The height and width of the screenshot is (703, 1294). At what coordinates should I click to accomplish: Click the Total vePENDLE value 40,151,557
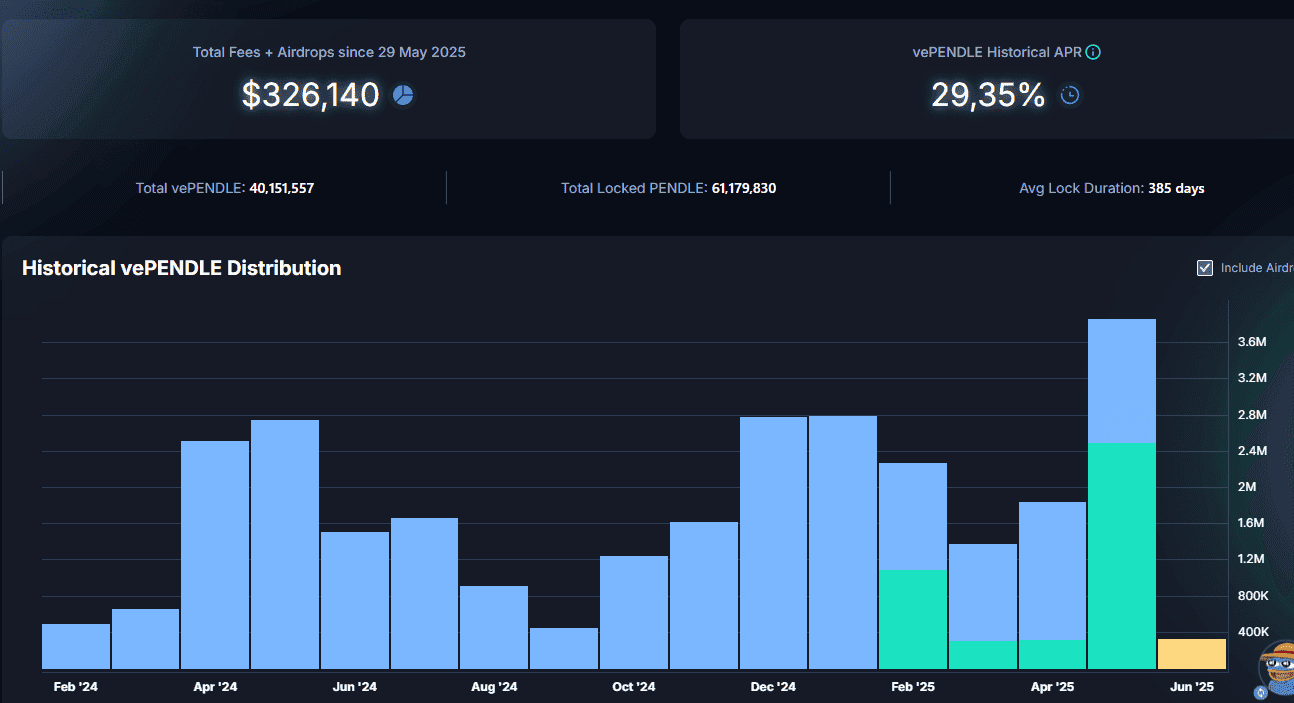(281, 188)
